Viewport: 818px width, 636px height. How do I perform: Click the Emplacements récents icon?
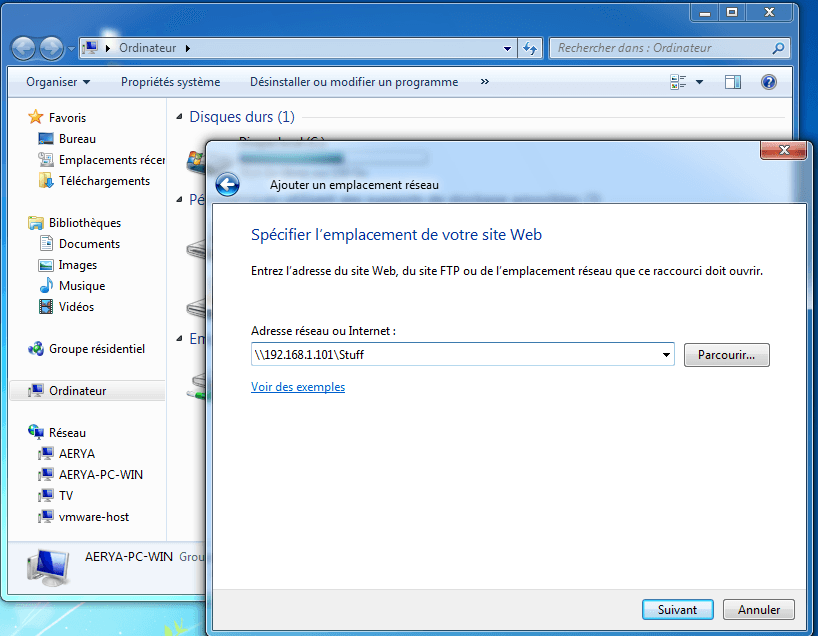click(x=45, y=160)
